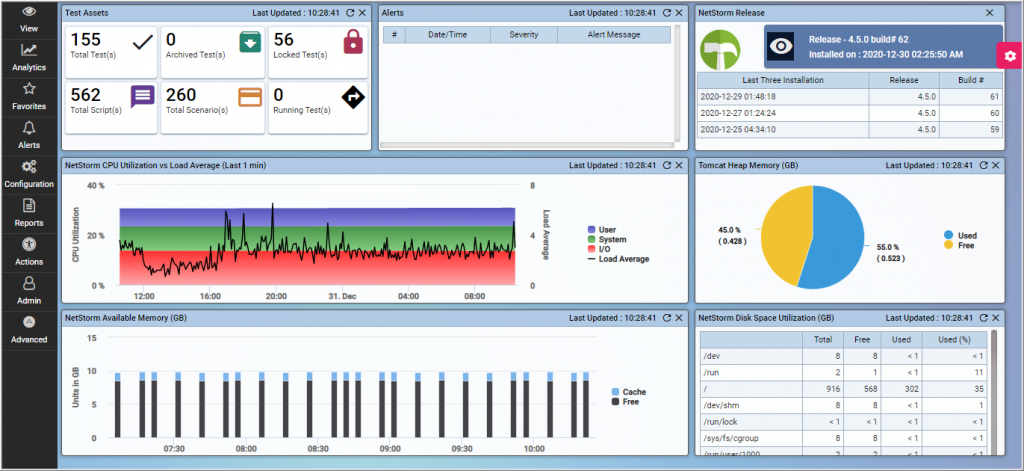Toggle the Cache series in memory legend
This screenshot has width=1024, height=471.
coord(628,392)
